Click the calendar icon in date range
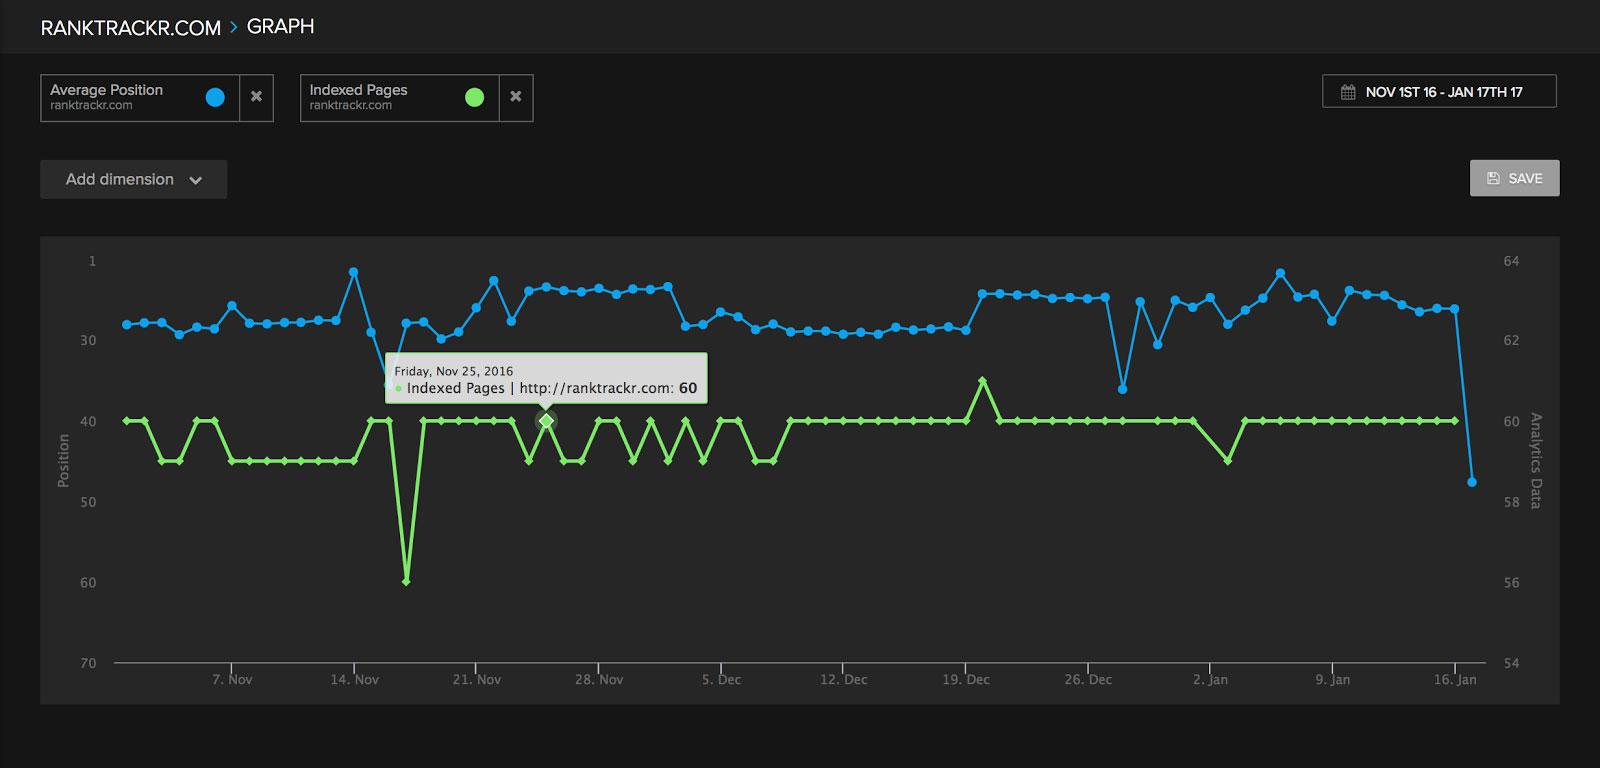Screen dimensions: 1600x768 coord(1348,92)
